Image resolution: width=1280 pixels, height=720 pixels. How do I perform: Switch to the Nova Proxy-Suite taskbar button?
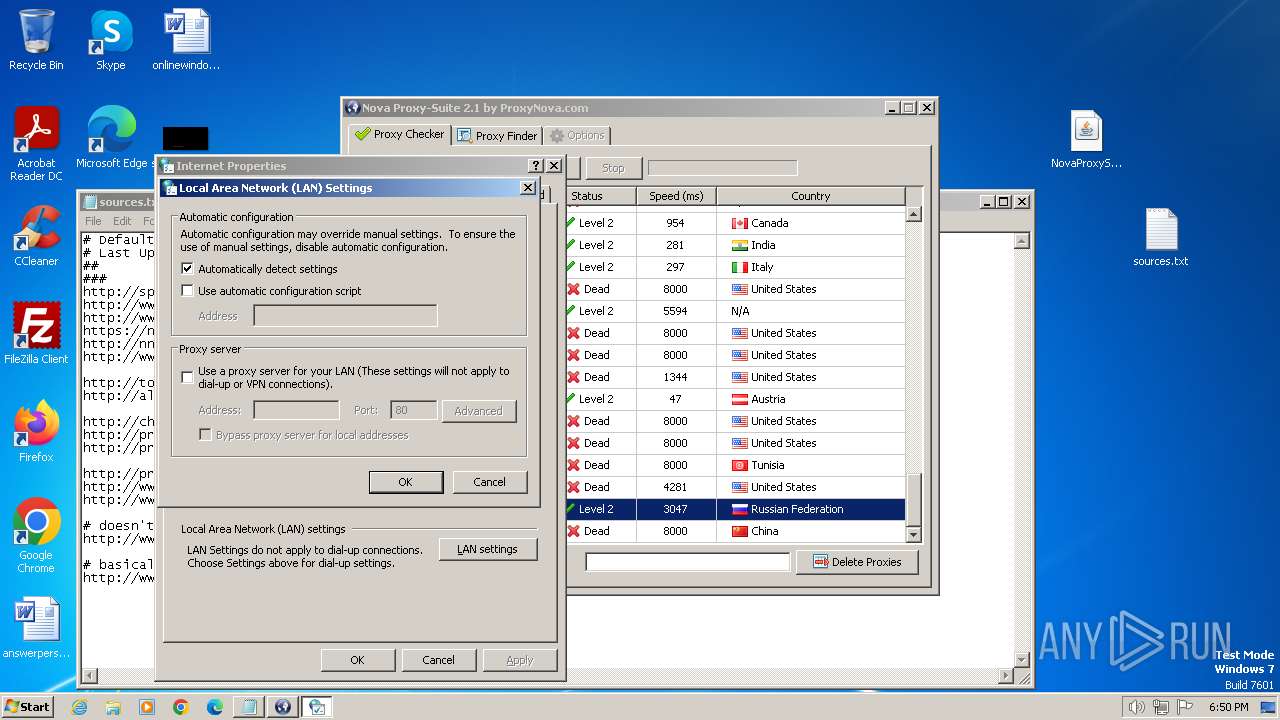[282, 707]
